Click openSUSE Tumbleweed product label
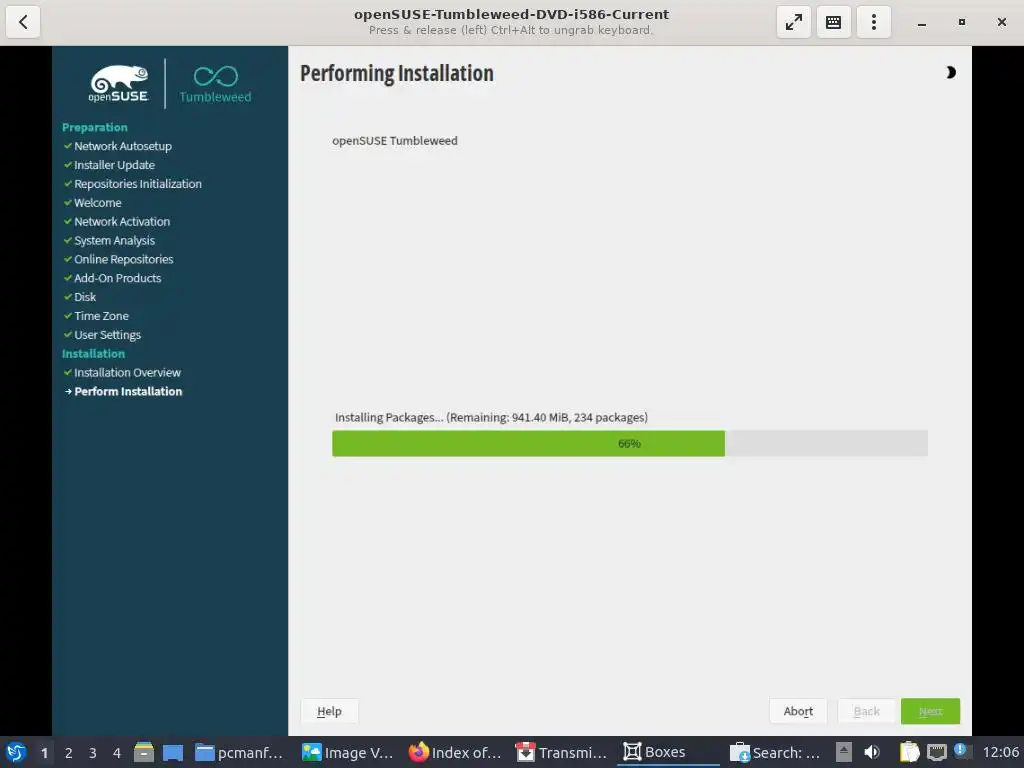 [x=394, y=141]
